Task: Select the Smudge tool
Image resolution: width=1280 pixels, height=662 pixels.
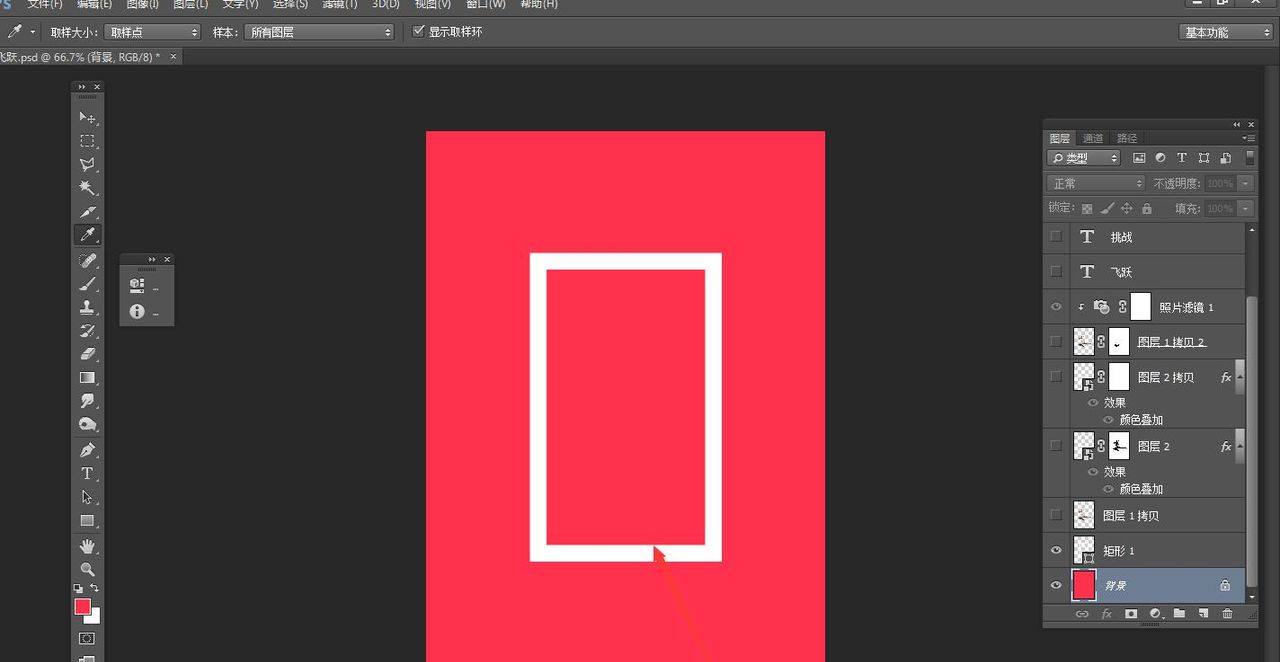Action: (87, 400)
